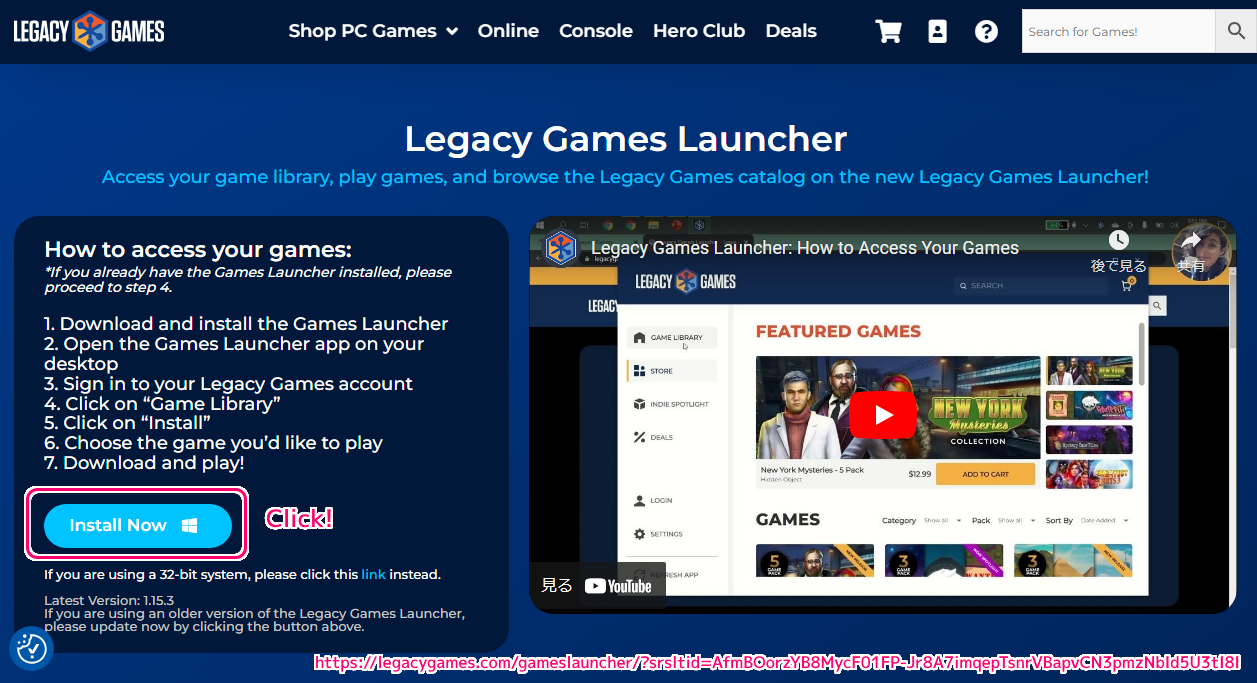
Task: Play the YouTube video
Action: coord(883,414)
